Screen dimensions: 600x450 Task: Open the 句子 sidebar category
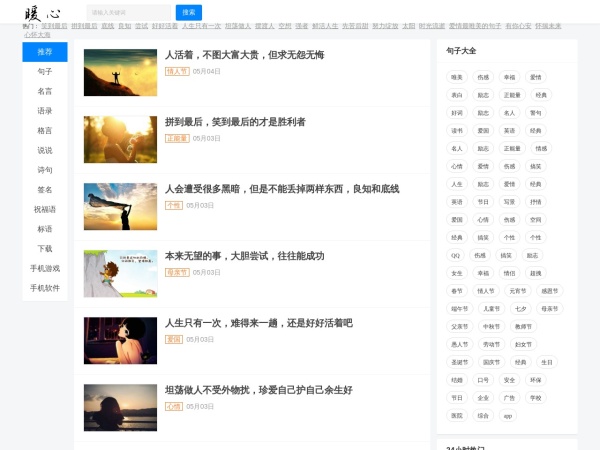pos(45,72)
